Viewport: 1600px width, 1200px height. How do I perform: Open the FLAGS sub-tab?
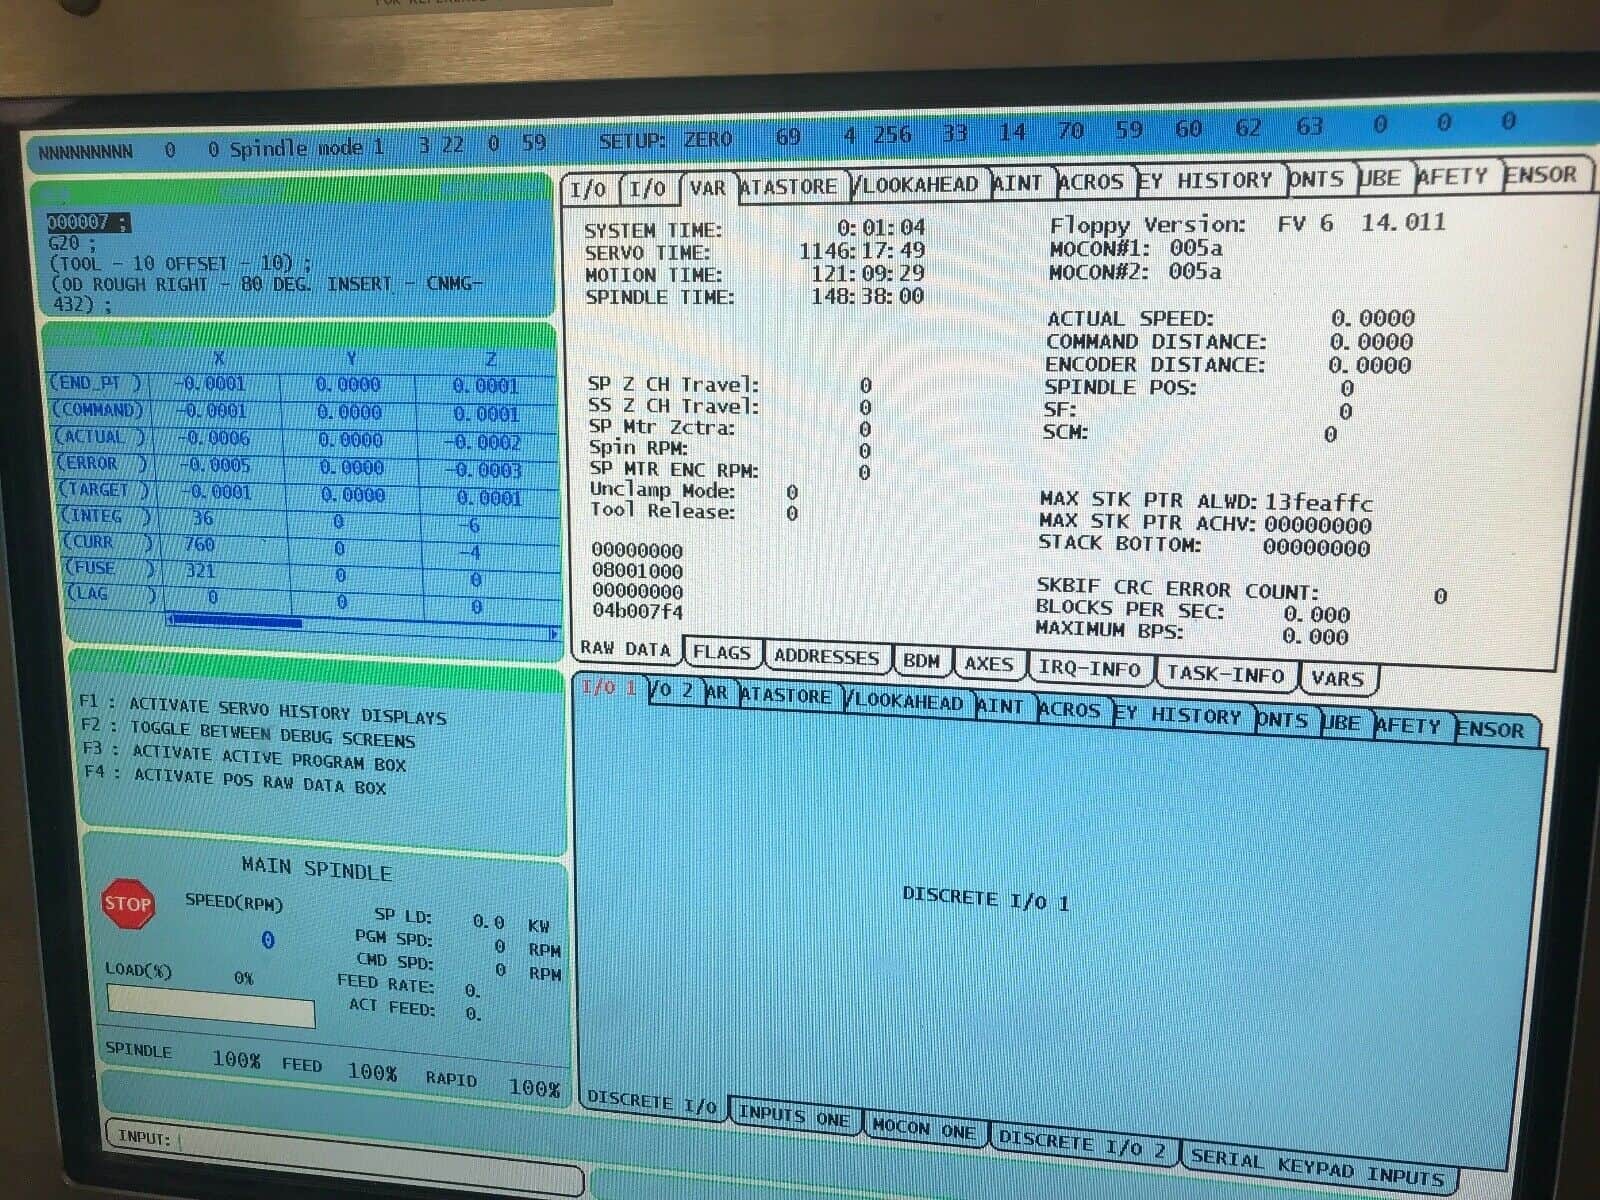(721, 653)
